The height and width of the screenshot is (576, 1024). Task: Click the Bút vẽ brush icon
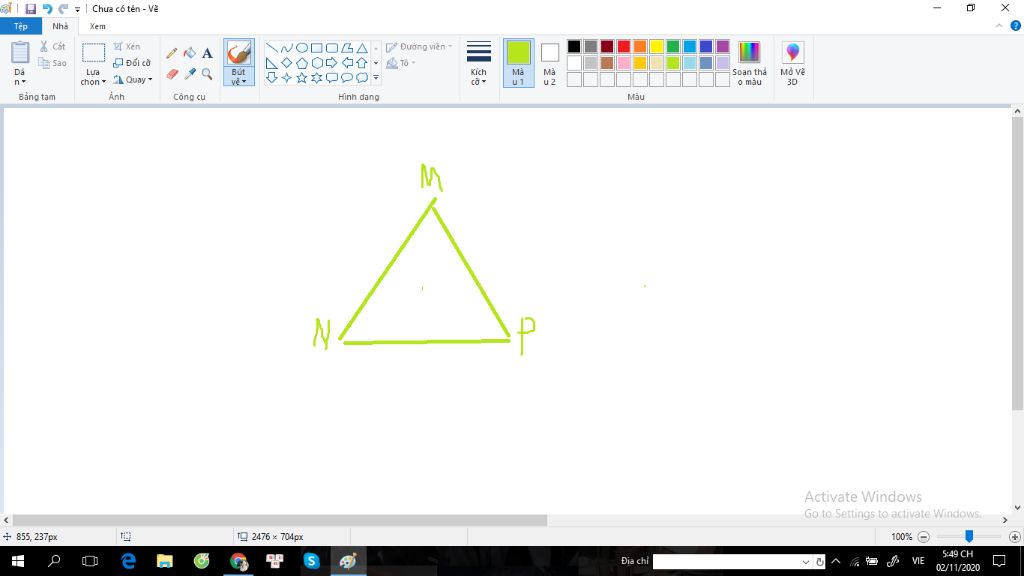coord(239,53)
